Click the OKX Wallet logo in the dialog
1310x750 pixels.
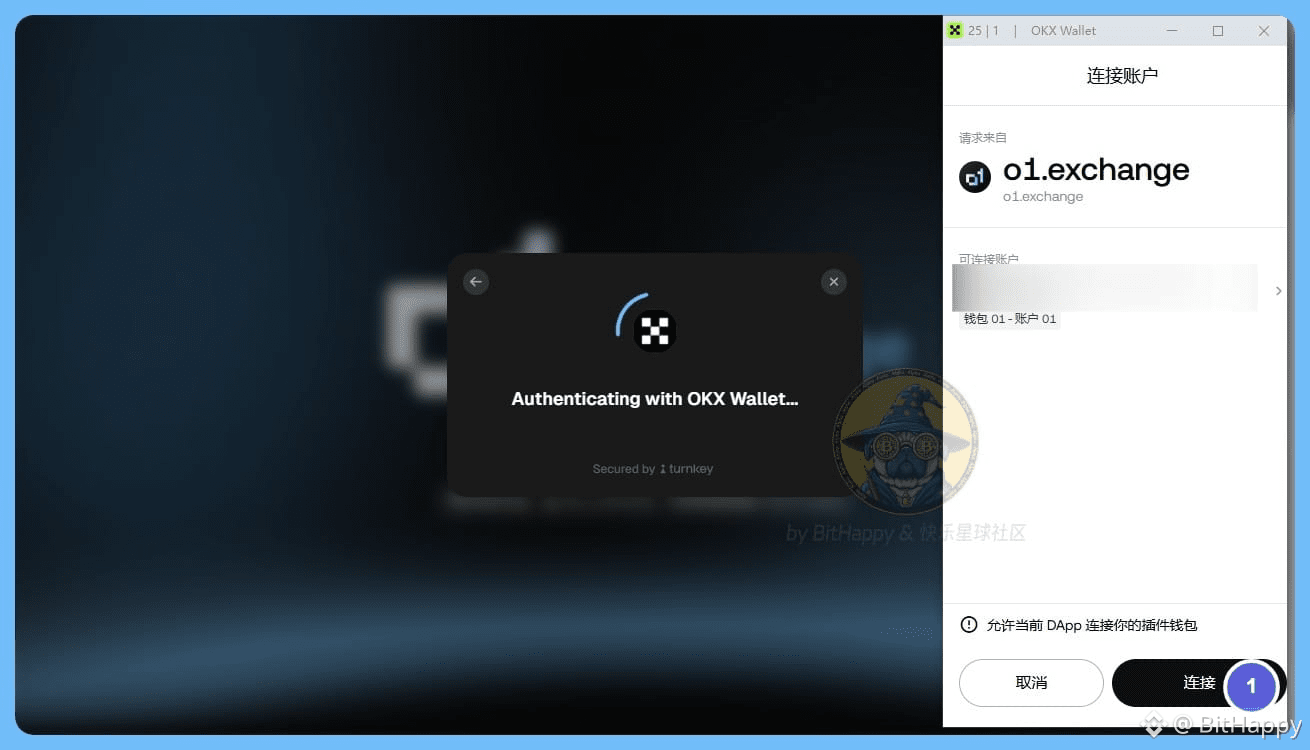pos(655,330)
